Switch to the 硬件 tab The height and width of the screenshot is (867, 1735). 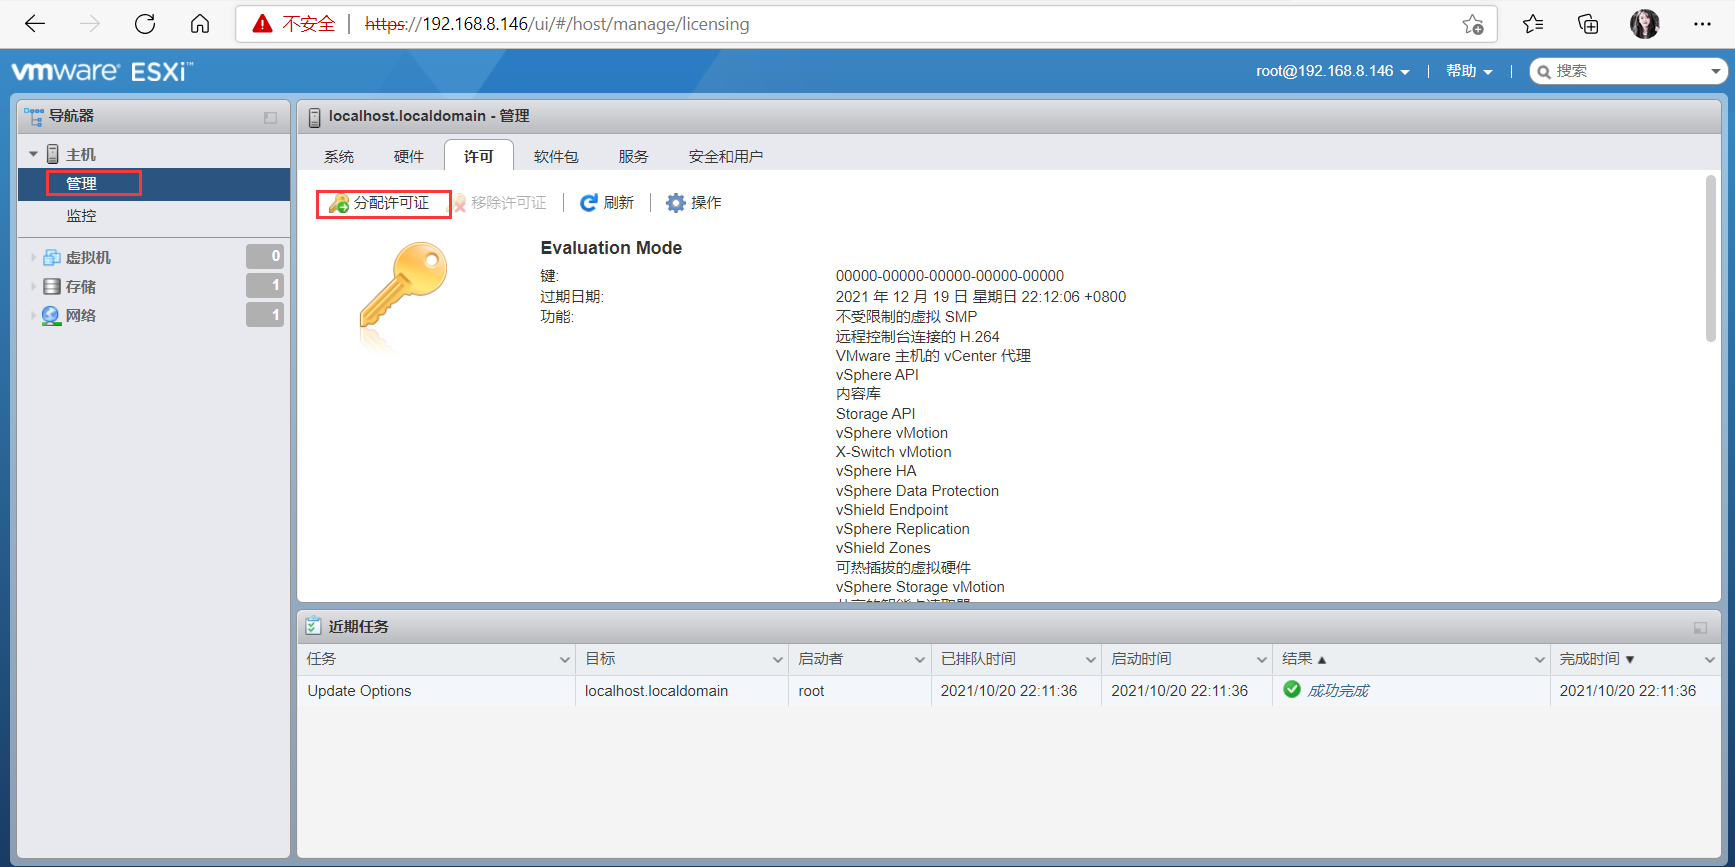point(409,156)
